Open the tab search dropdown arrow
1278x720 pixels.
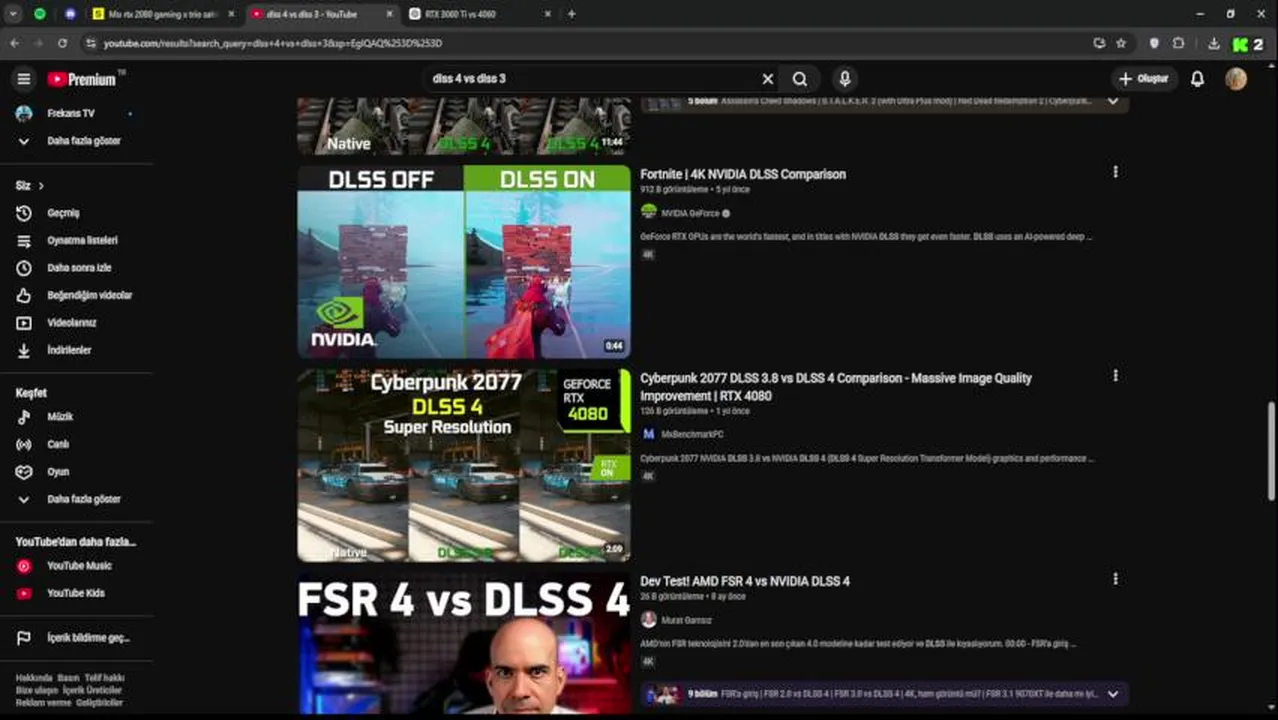coord(13,14)
